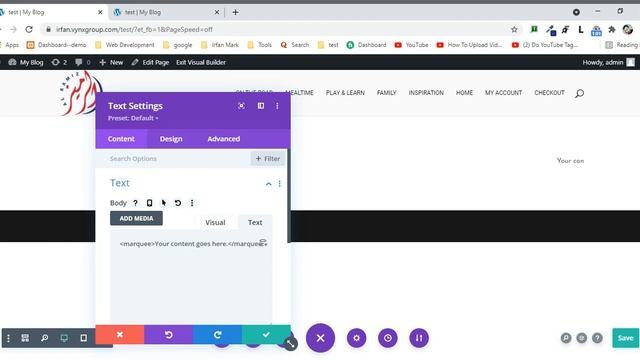
Task: Enable Body hover cursor icon
Action: pyautogui.click(x=164, y=203)
